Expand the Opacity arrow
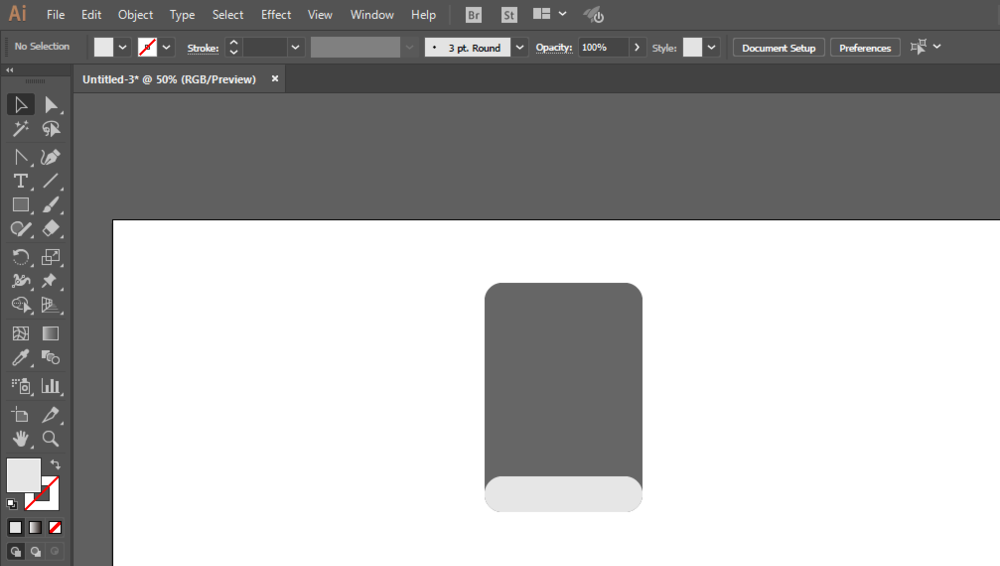1000x566 pixels. coord(636,47)
